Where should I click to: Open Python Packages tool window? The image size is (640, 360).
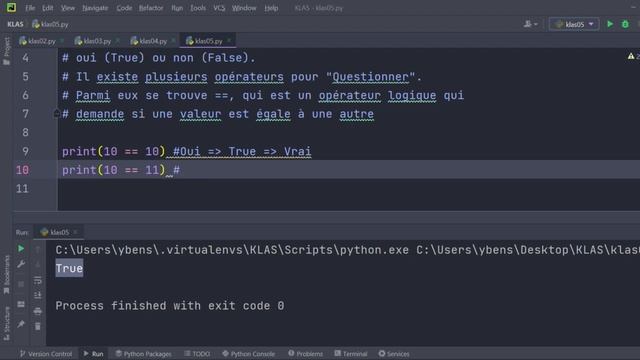143,353
